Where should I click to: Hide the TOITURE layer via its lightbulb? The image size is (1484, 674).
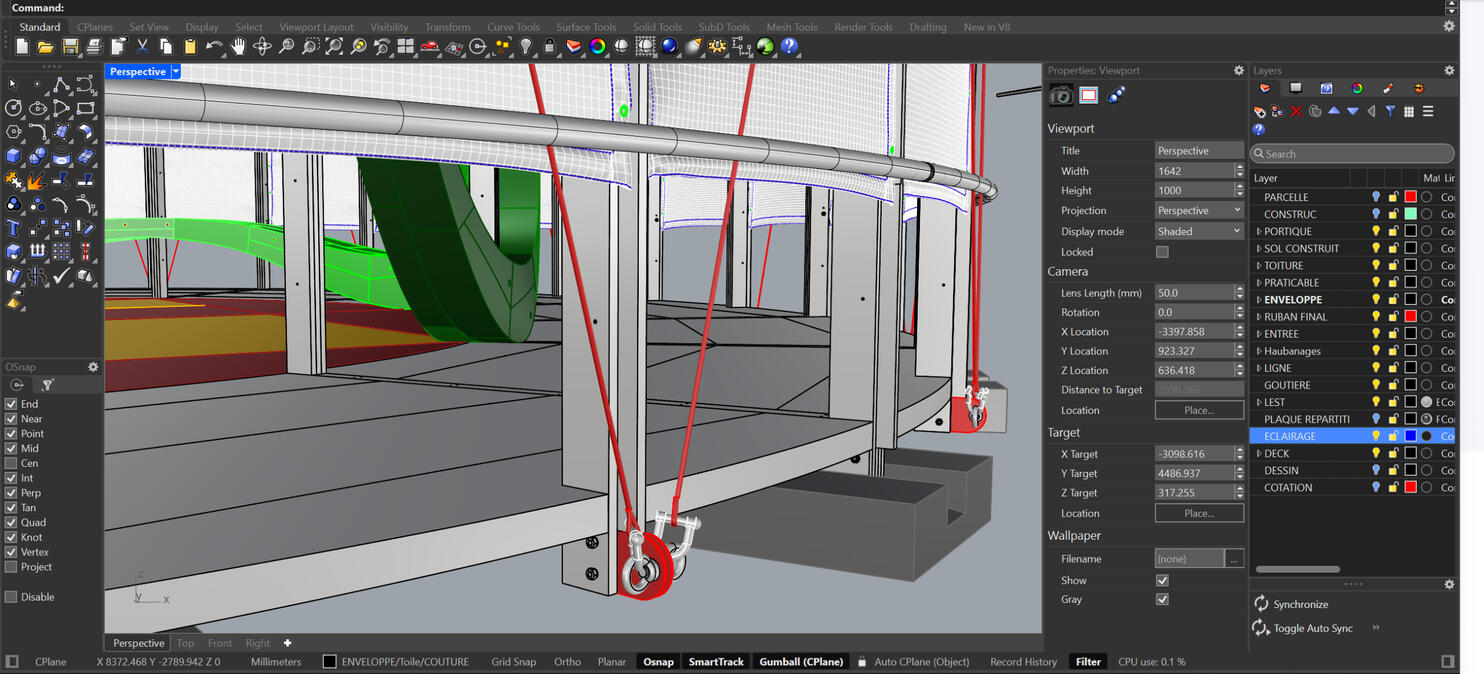point(1377,265)
